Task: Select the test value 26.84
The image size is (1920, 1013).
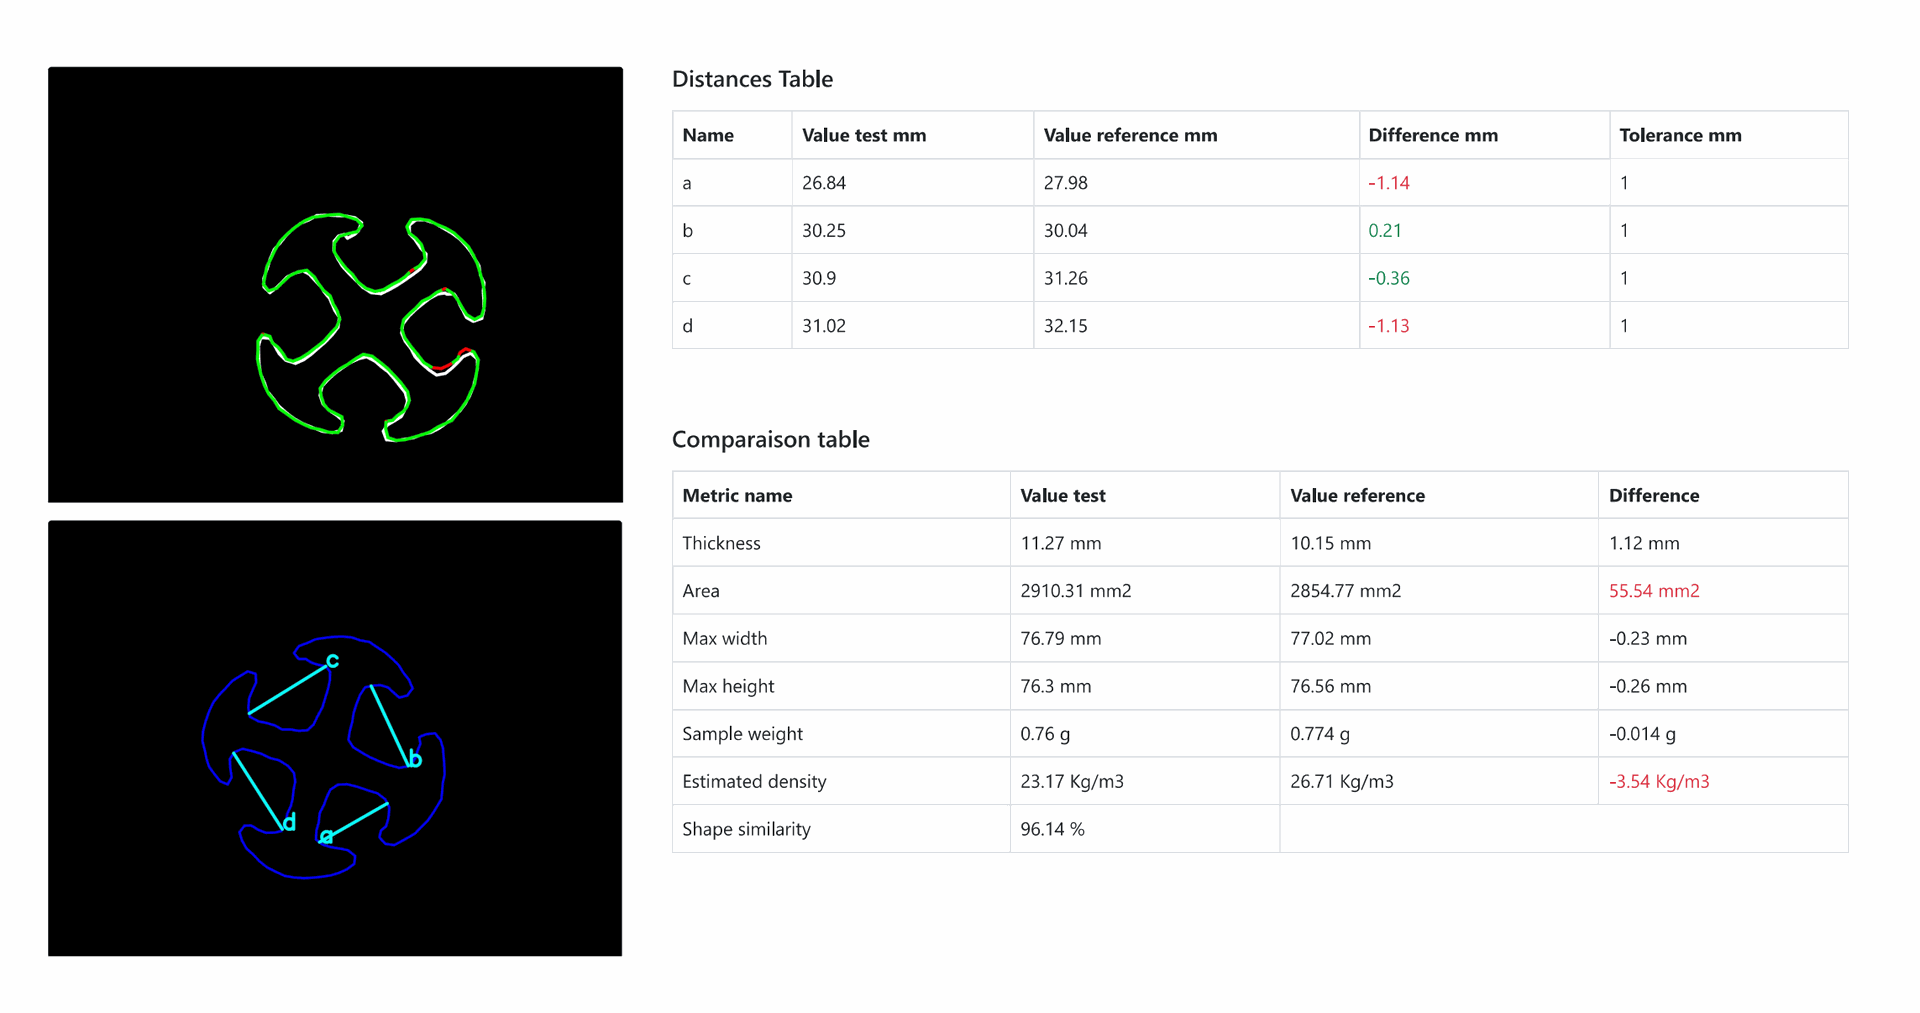Action: [824, 183]
